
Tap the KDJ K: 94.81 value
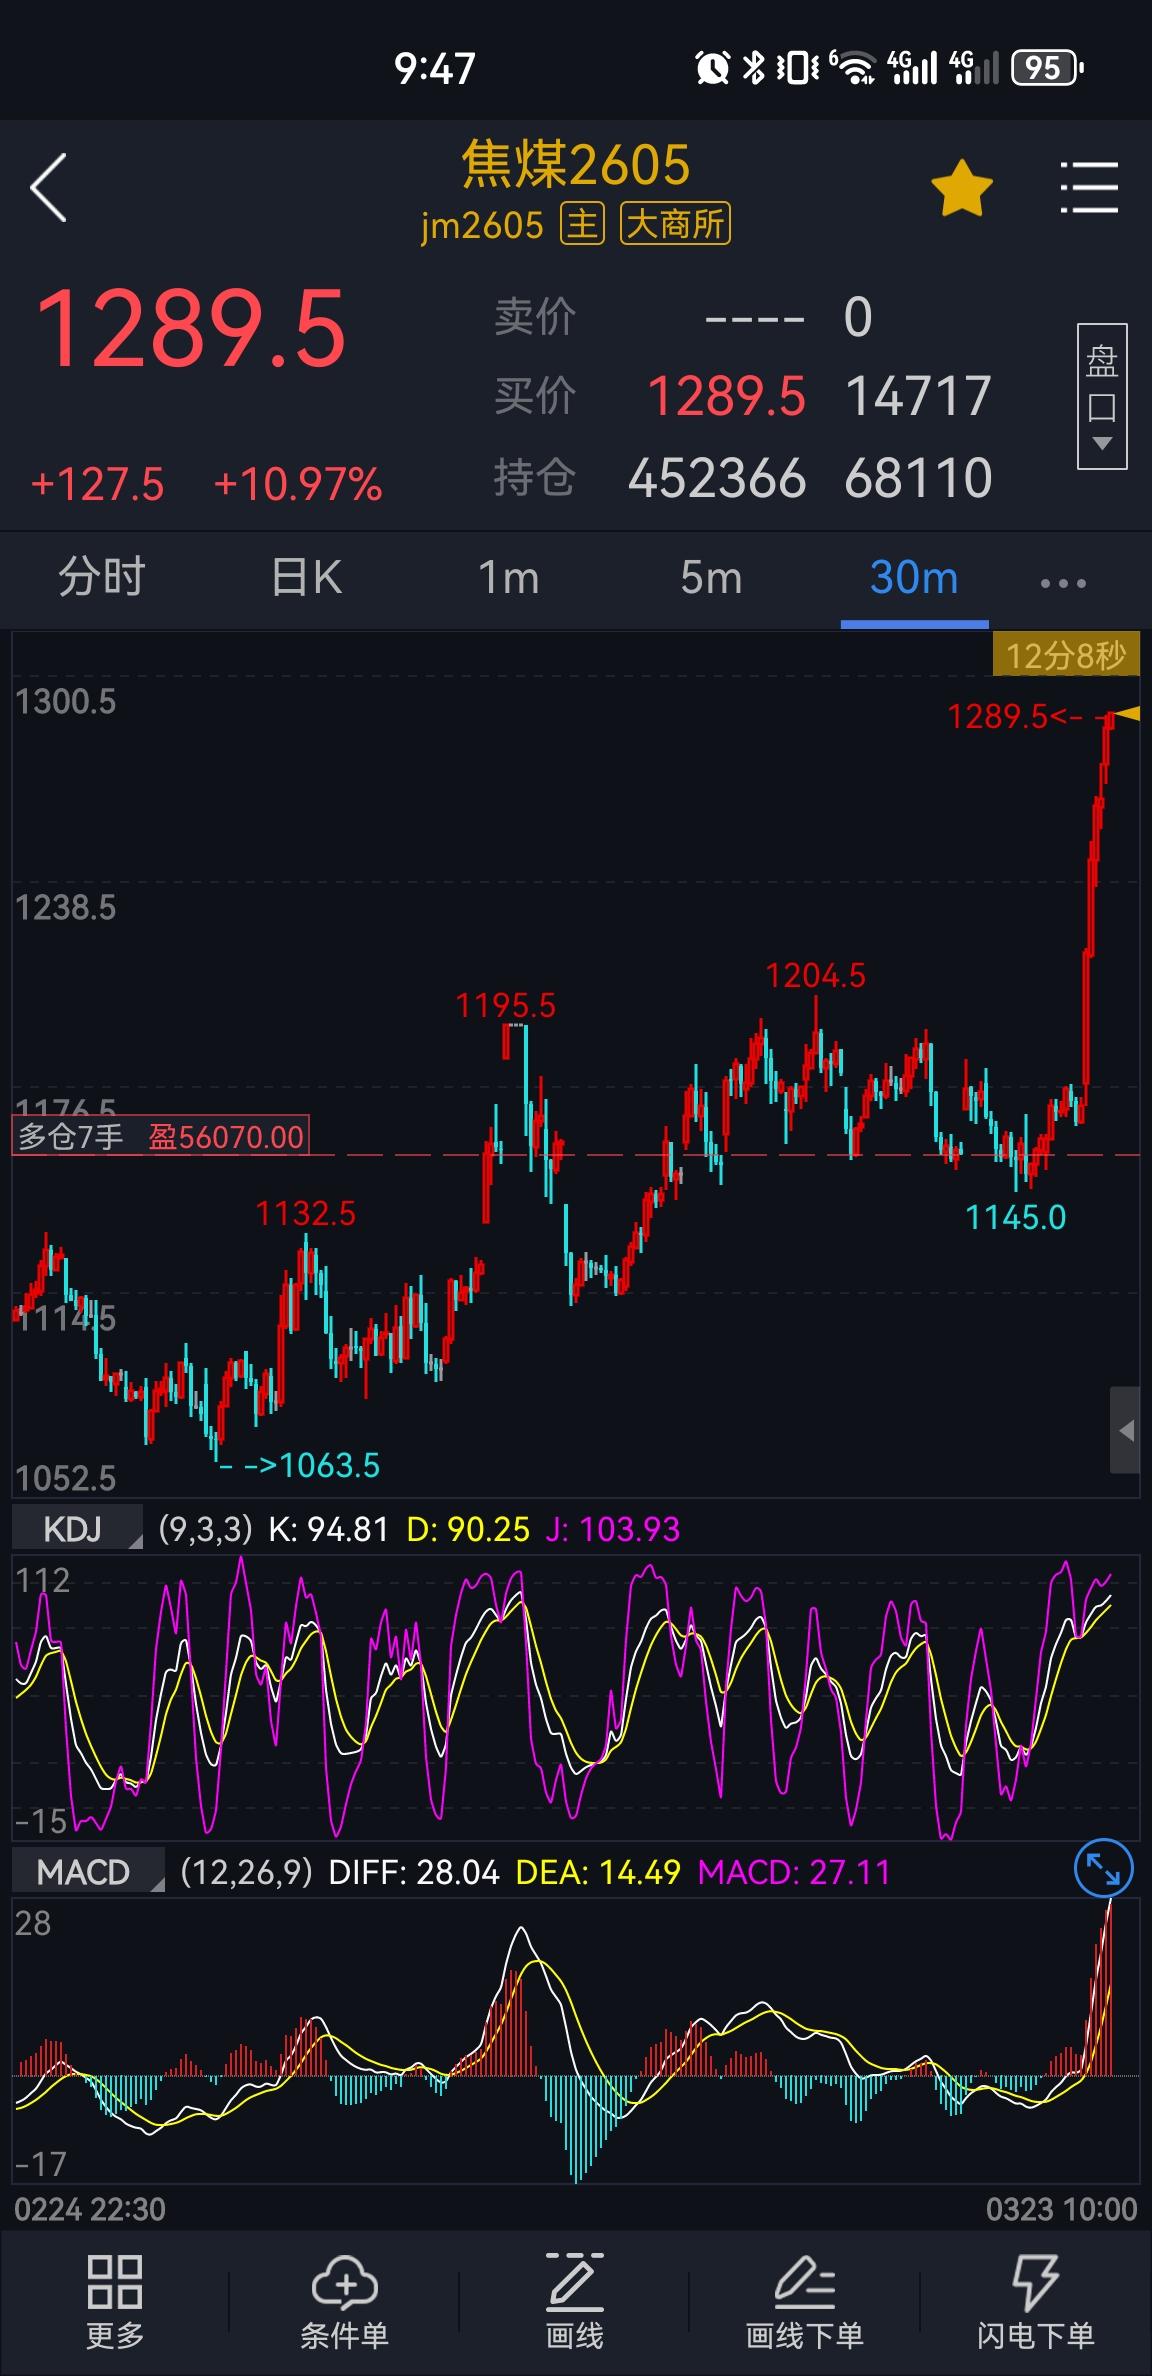329,1529
